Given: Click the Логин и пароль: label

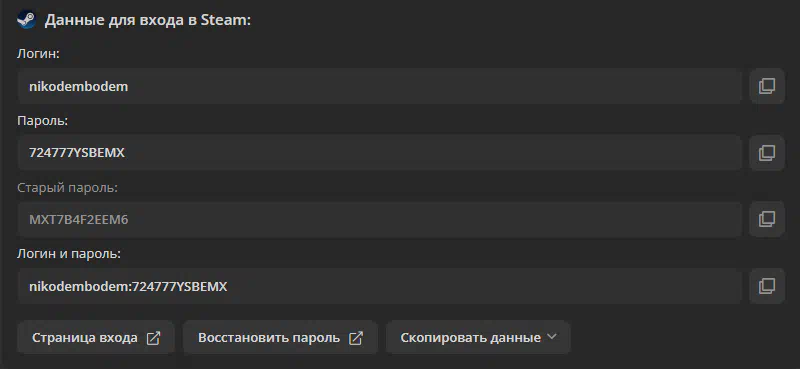Looking at the screenshot, I should (69, 254).
